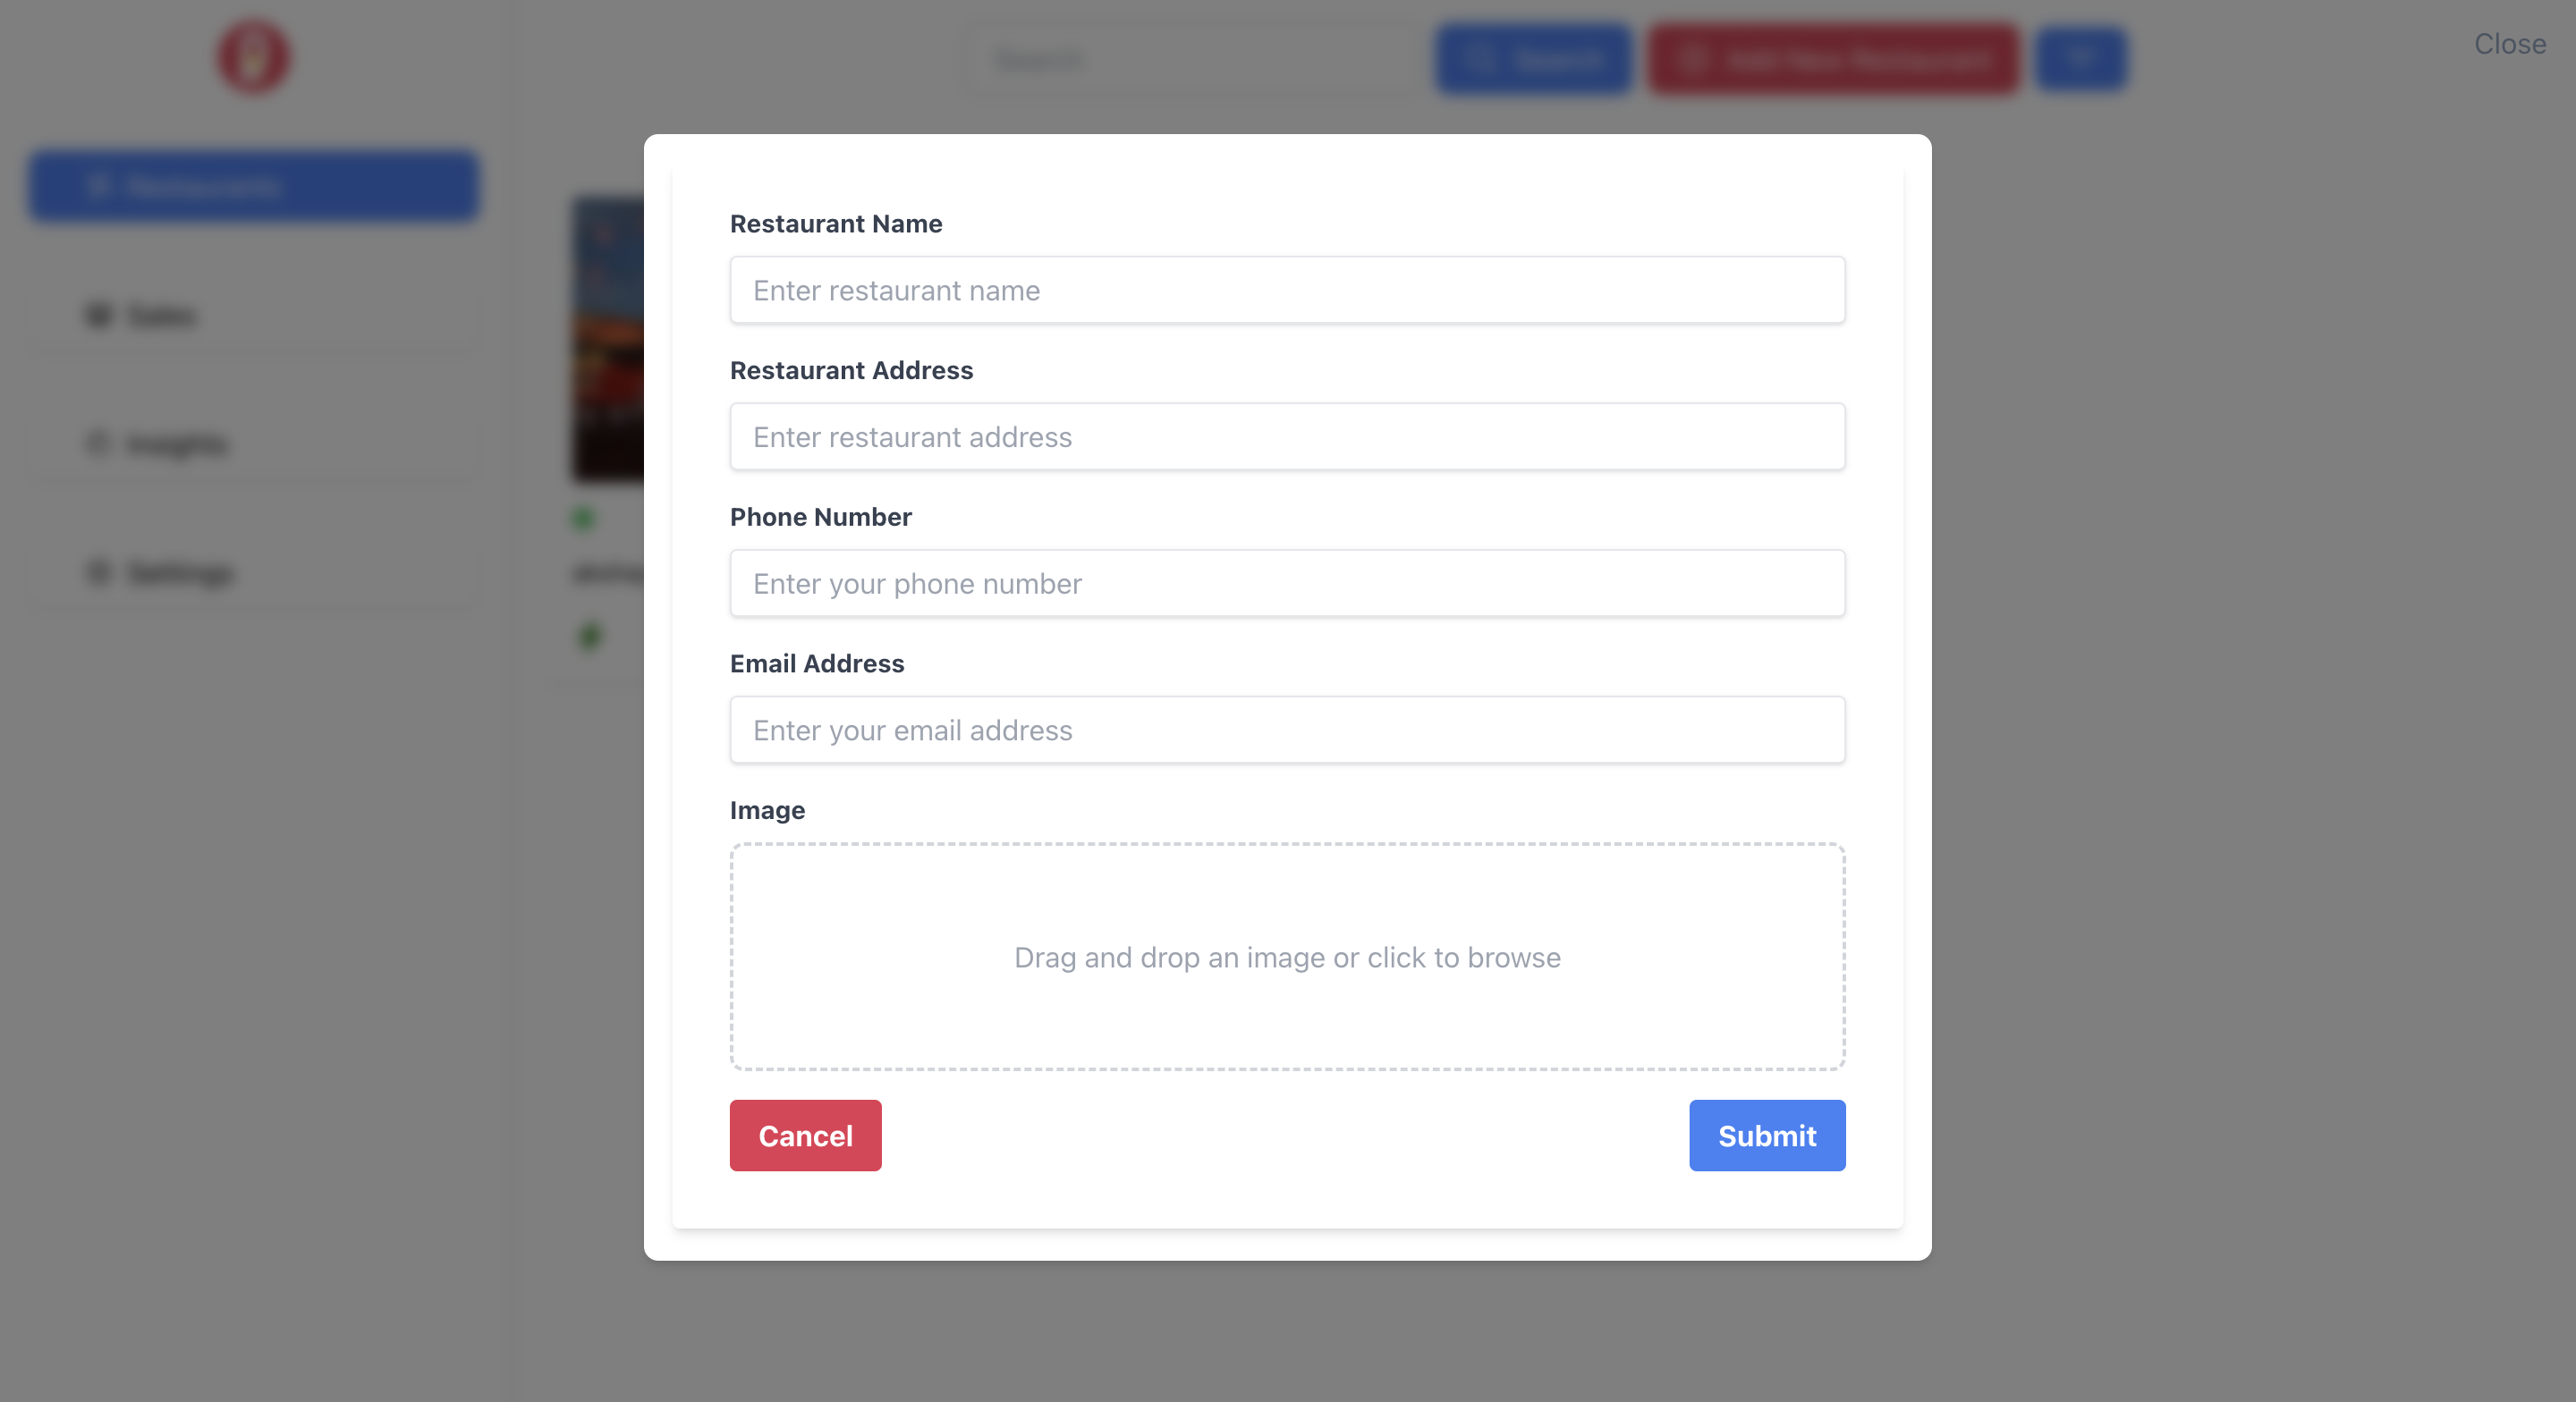Click the red Cancel button

805,1135
